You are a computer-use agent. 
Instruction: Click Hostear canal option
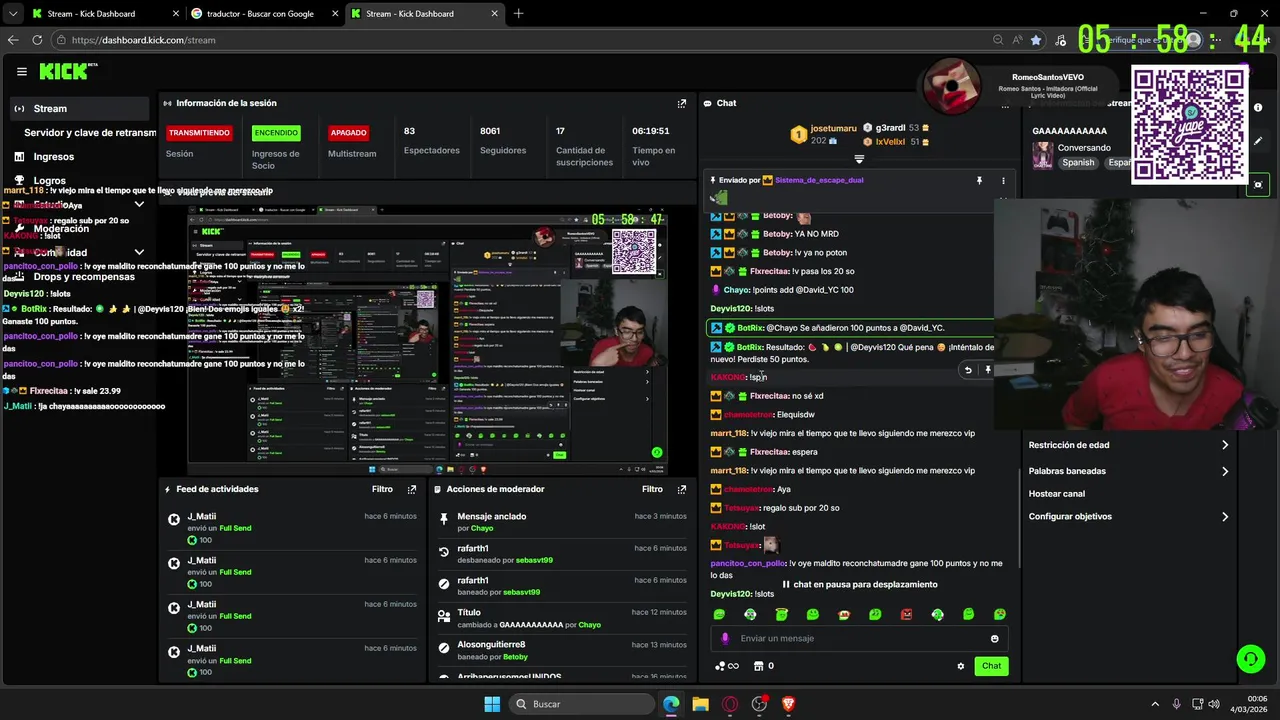click(x=1056, y=494)
